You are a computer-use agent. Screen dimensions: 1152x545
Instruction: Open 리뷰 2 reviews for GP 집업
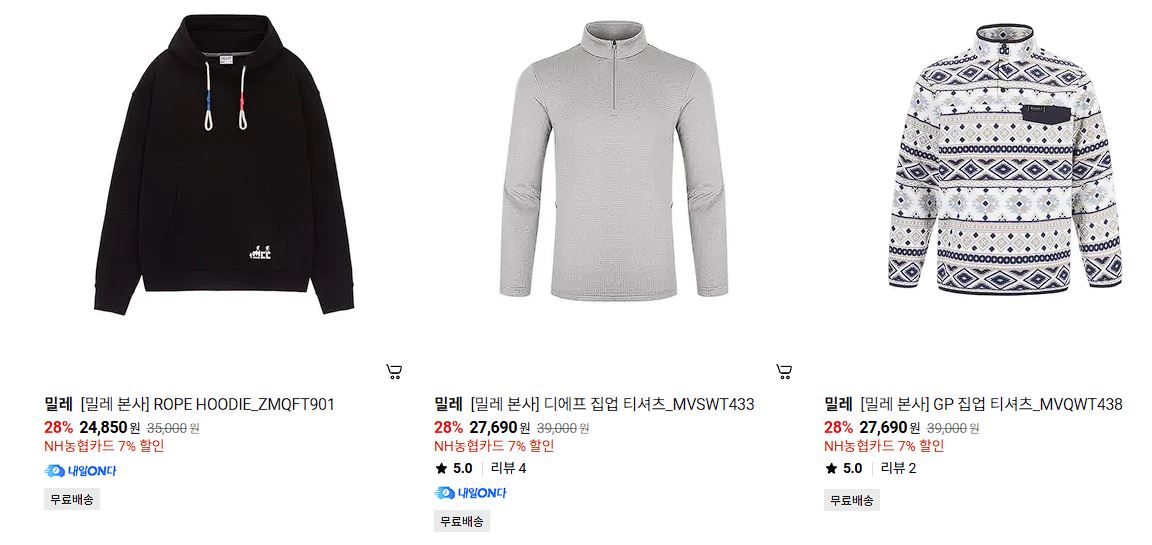(x=899, y=469)
